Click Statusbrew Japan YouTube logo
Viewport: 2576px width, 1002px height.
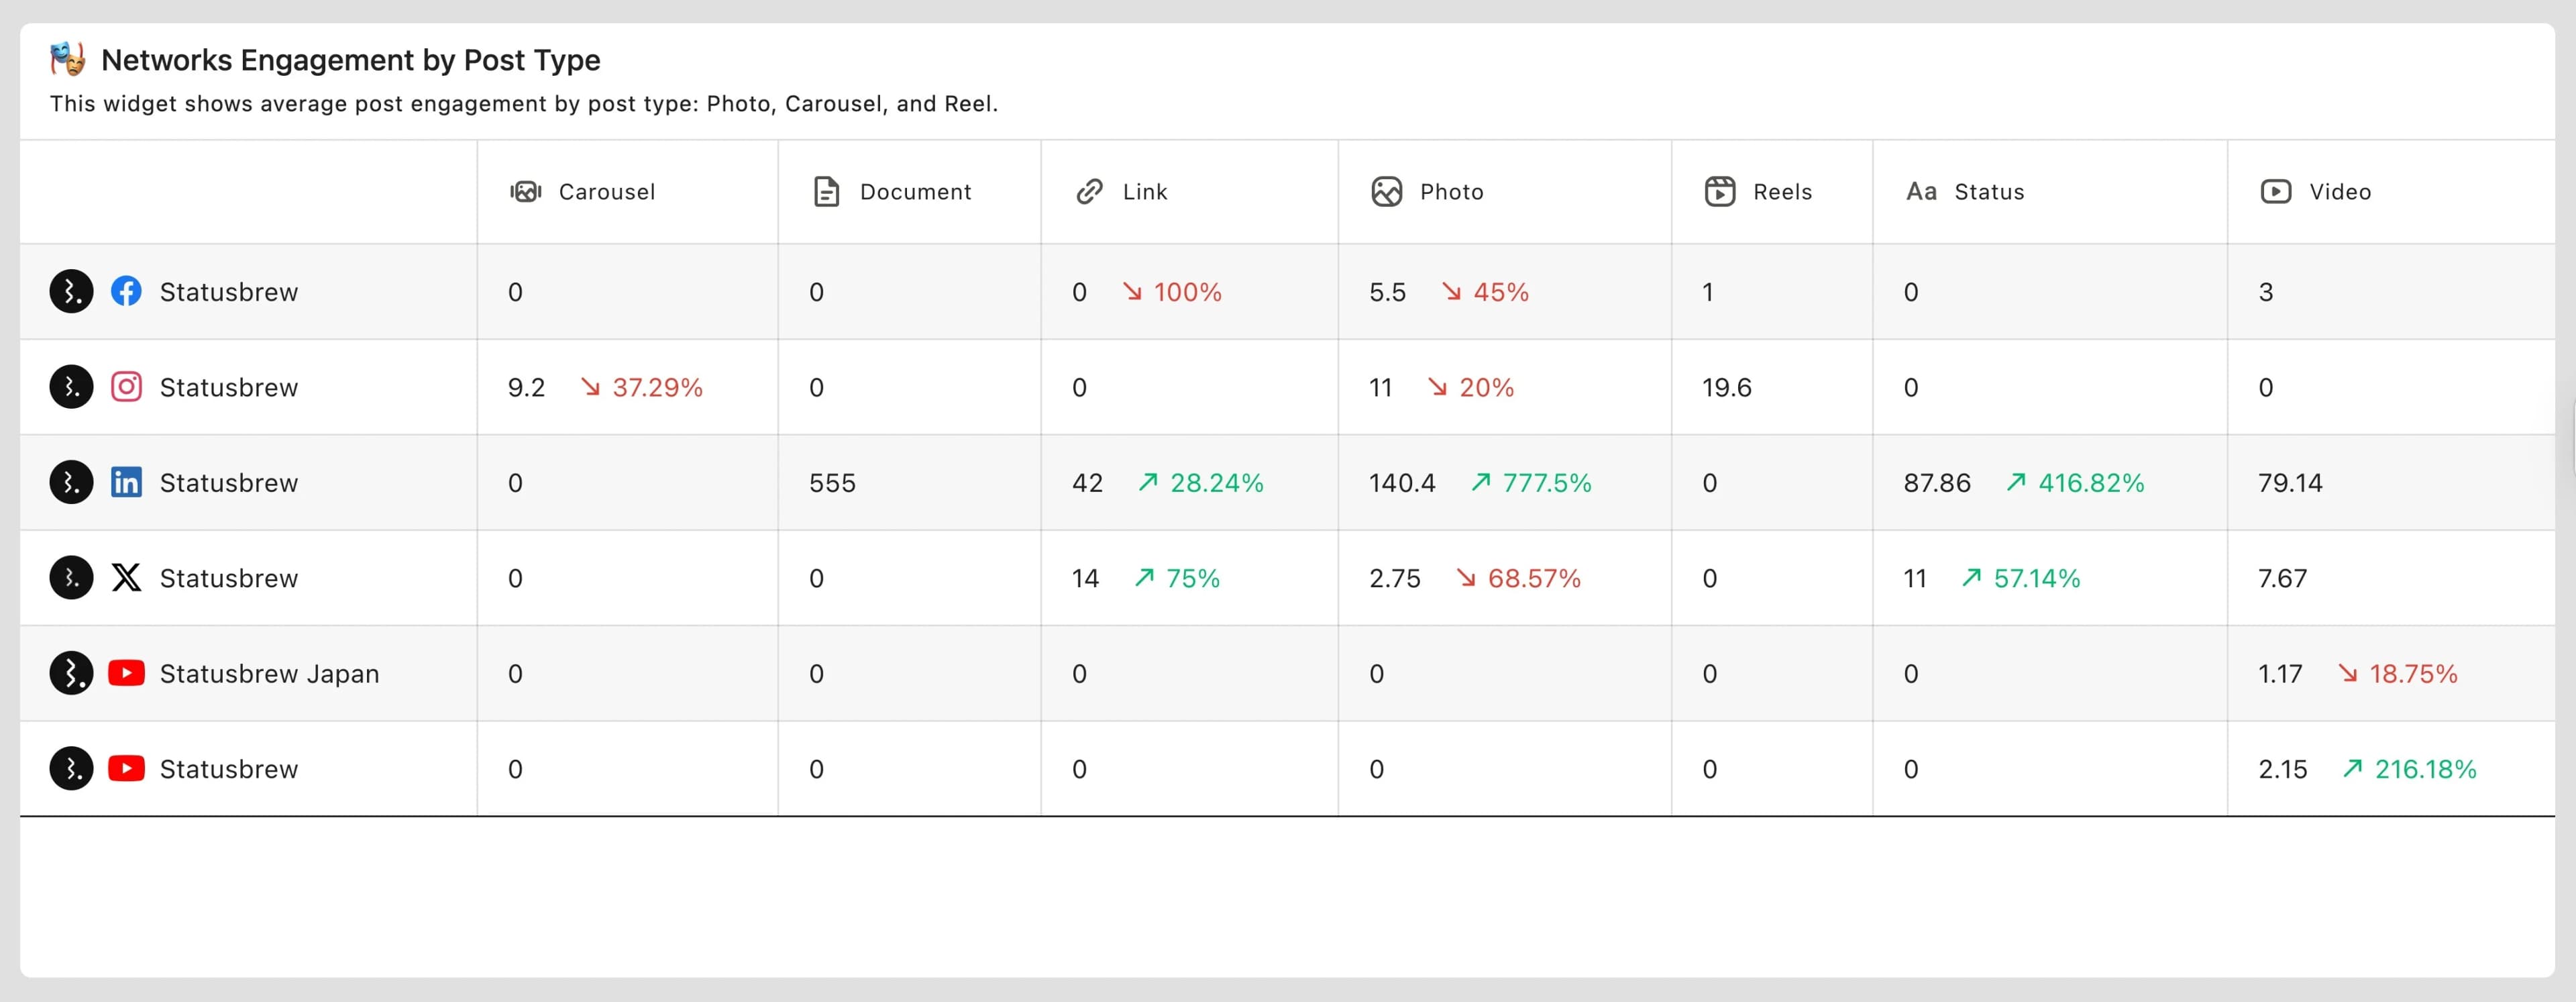point(126,673)
